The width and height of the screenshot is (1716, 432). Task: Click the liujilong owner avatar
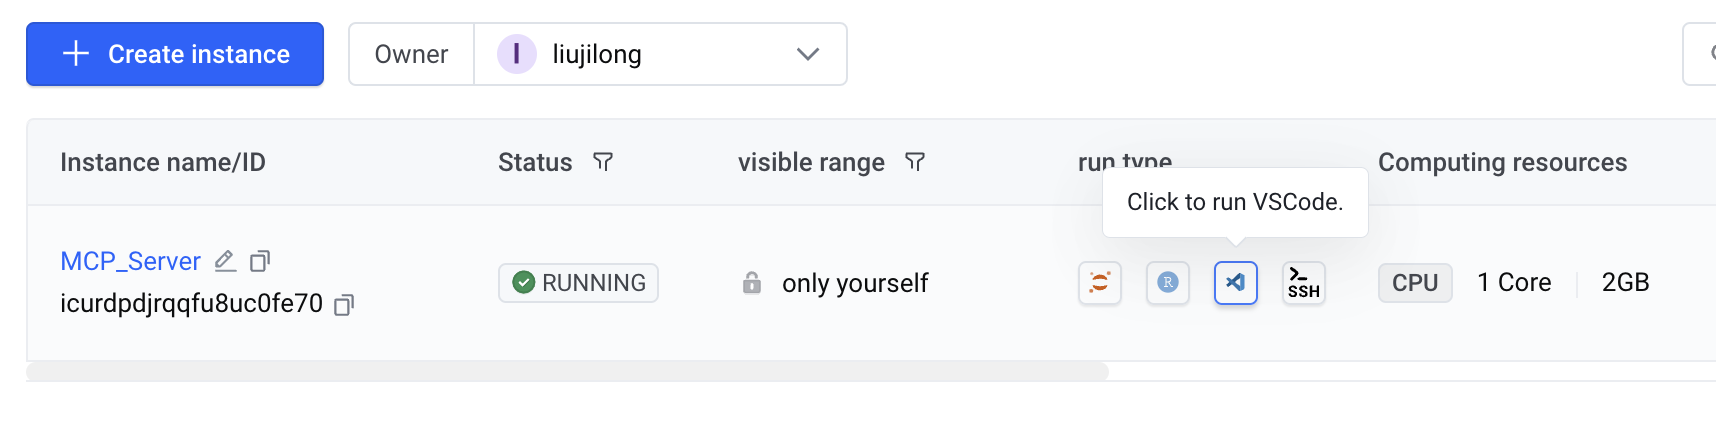(516, 54)
